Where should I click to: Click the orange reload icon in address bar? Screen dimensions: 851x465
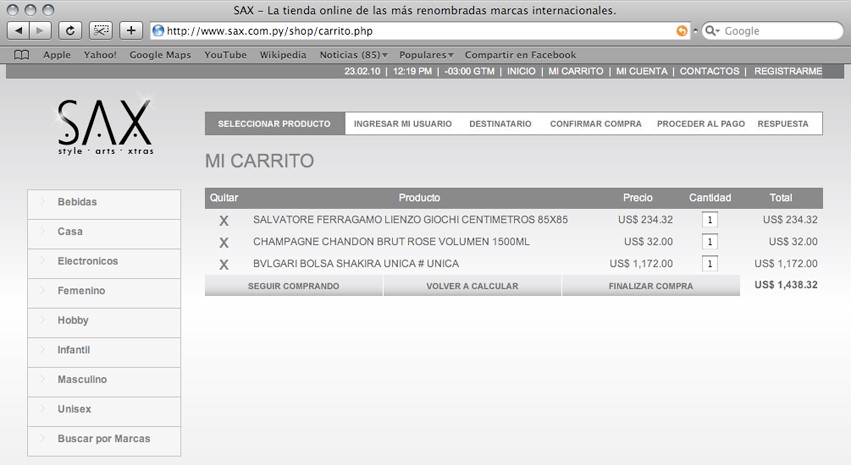coord(682,31)
